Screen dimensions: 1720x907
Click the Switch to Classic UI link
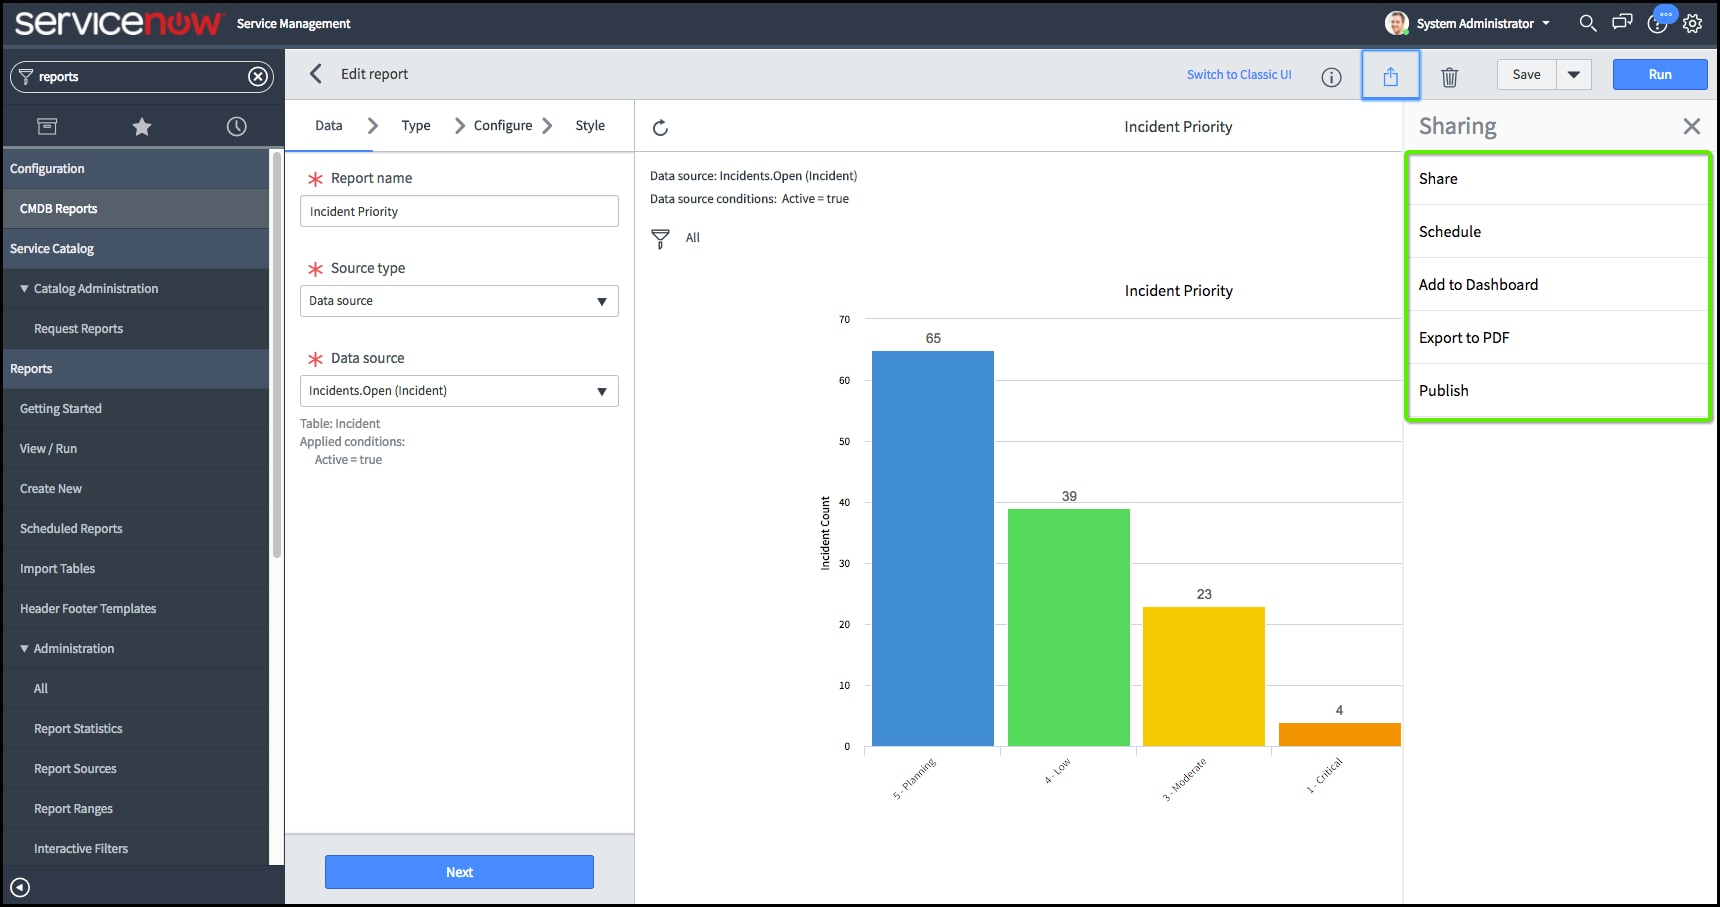[x=1239, y=75]
